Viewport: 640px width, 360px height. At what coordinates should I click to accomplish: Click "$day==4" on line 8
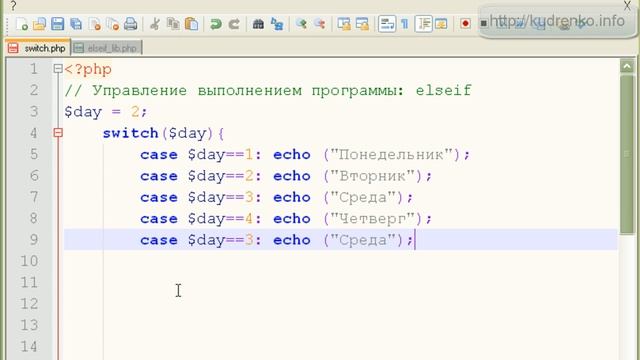221,219
